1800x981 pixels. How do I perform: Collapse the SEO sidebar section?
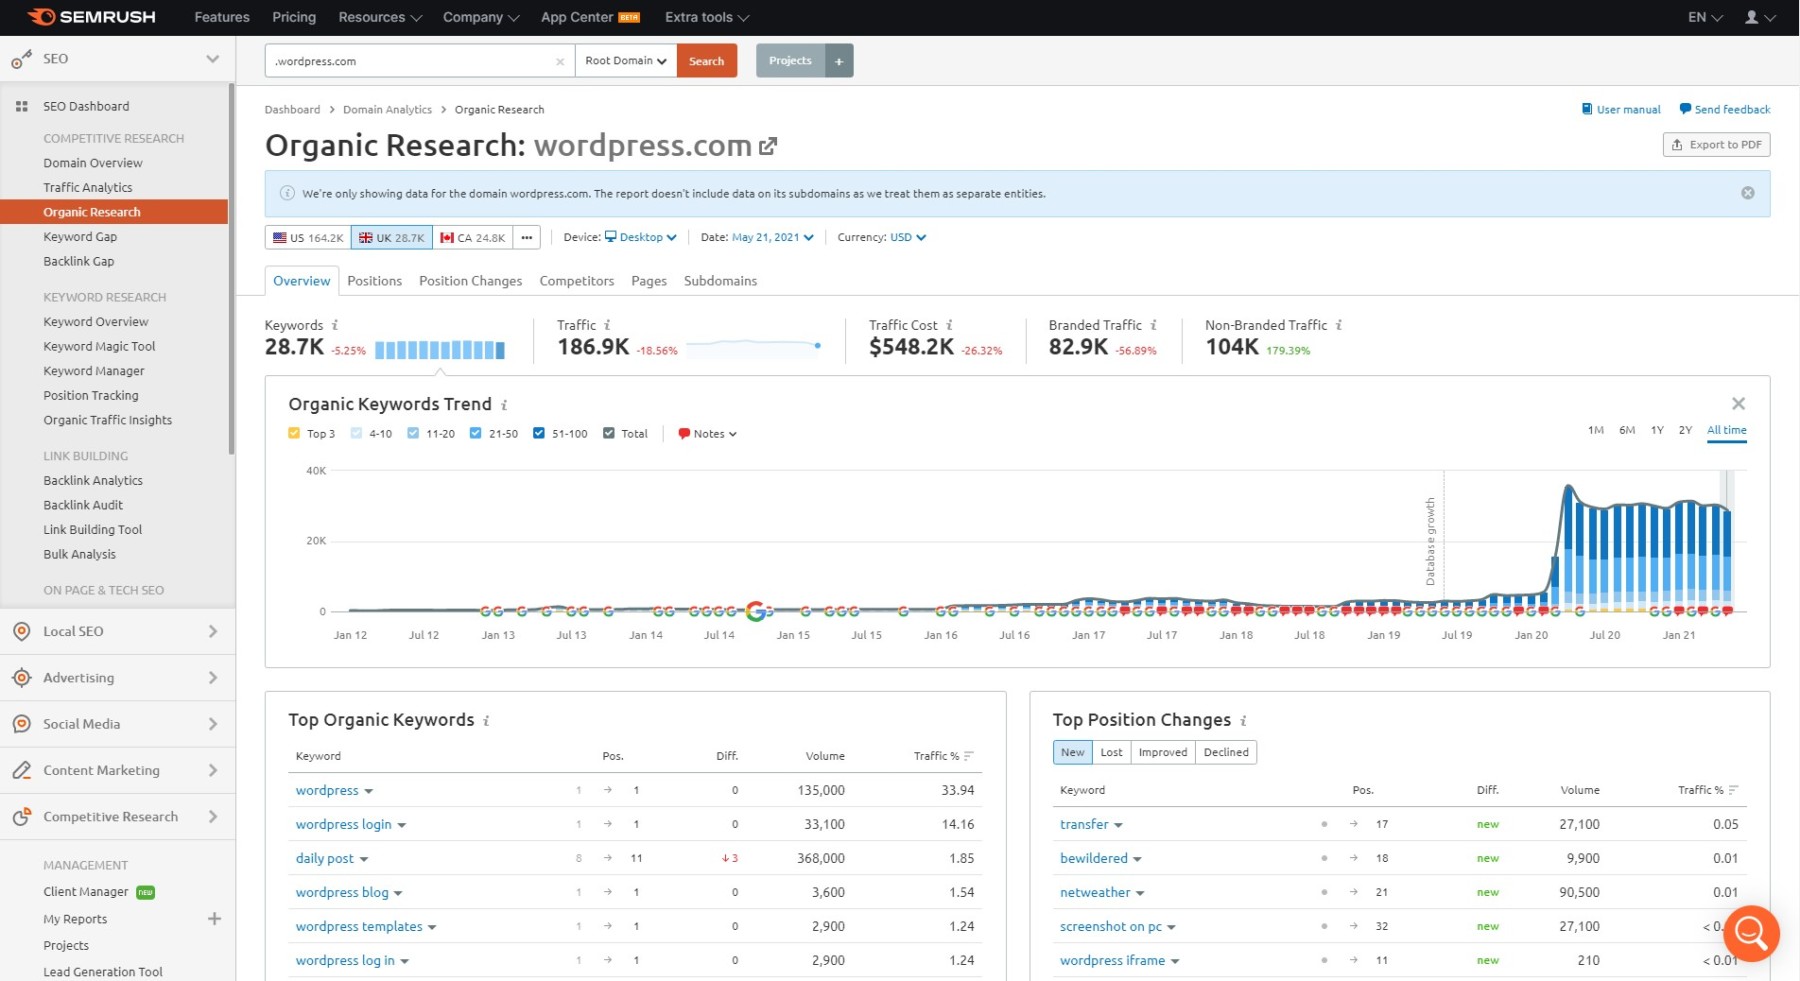[x=212, y=59]
